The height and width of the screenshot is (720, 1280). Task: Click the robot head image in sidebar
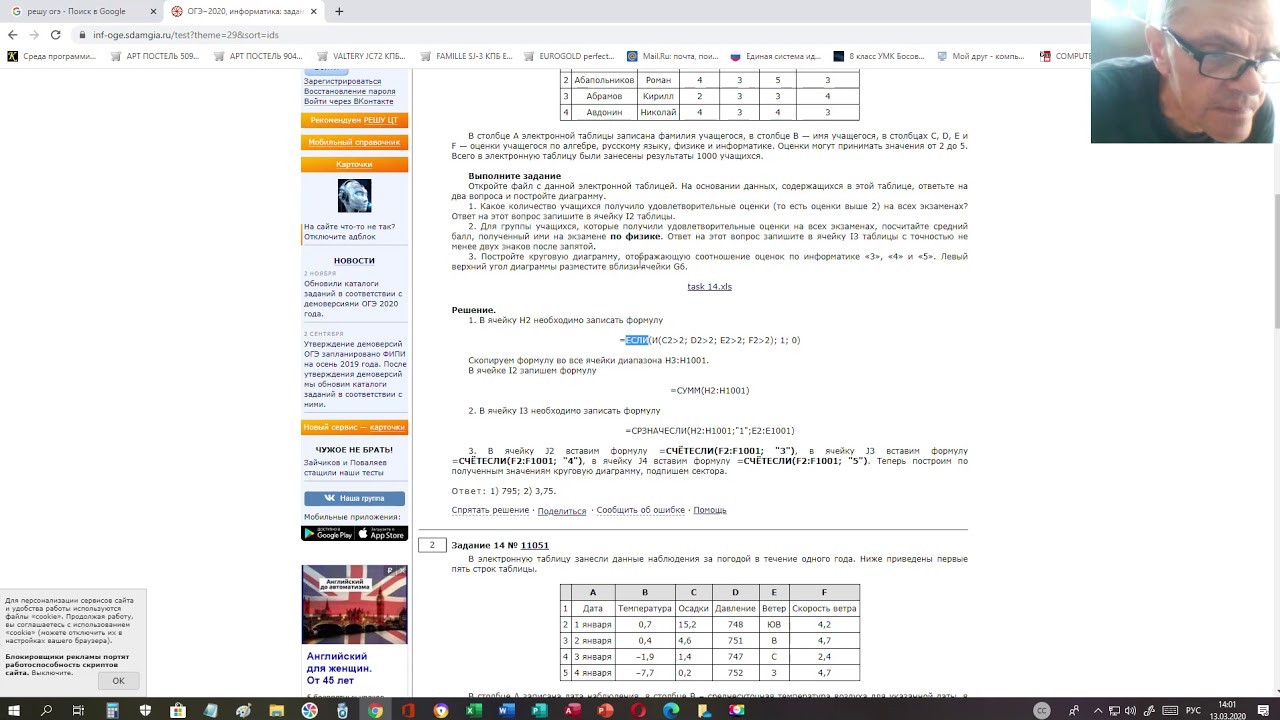pos(354,196)
